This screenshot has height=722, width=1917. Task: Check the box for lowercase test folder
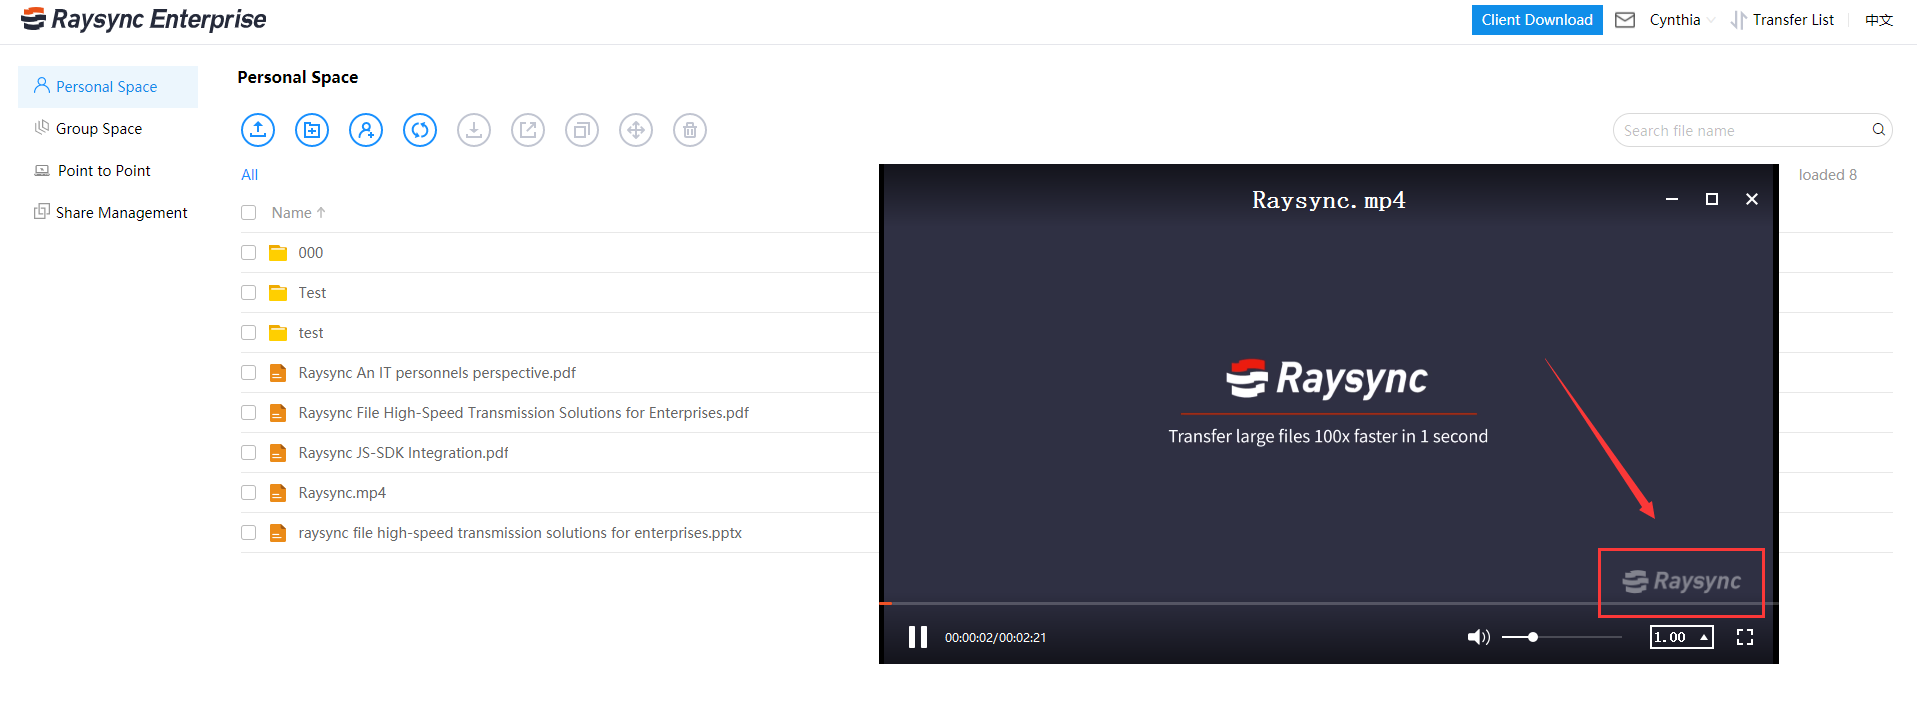(248, 333)
